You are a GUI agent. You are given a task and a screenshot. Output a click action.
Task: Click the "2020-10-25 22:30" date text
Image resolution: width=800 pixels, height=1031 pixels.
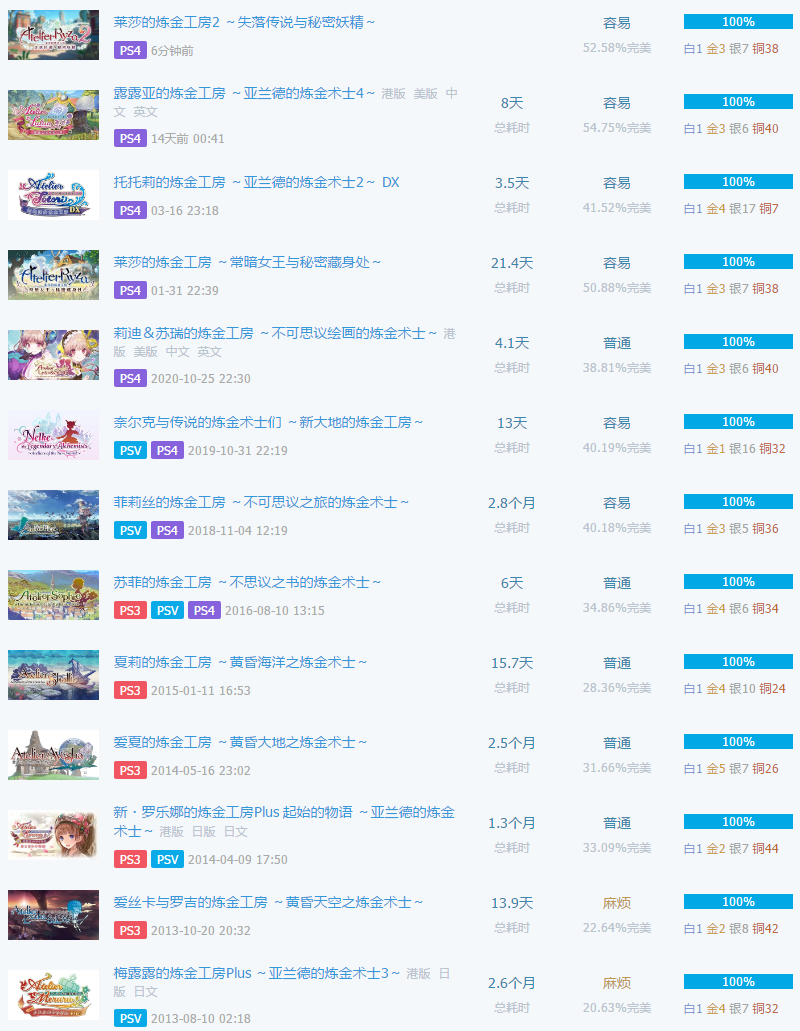[x=201, y=379]
